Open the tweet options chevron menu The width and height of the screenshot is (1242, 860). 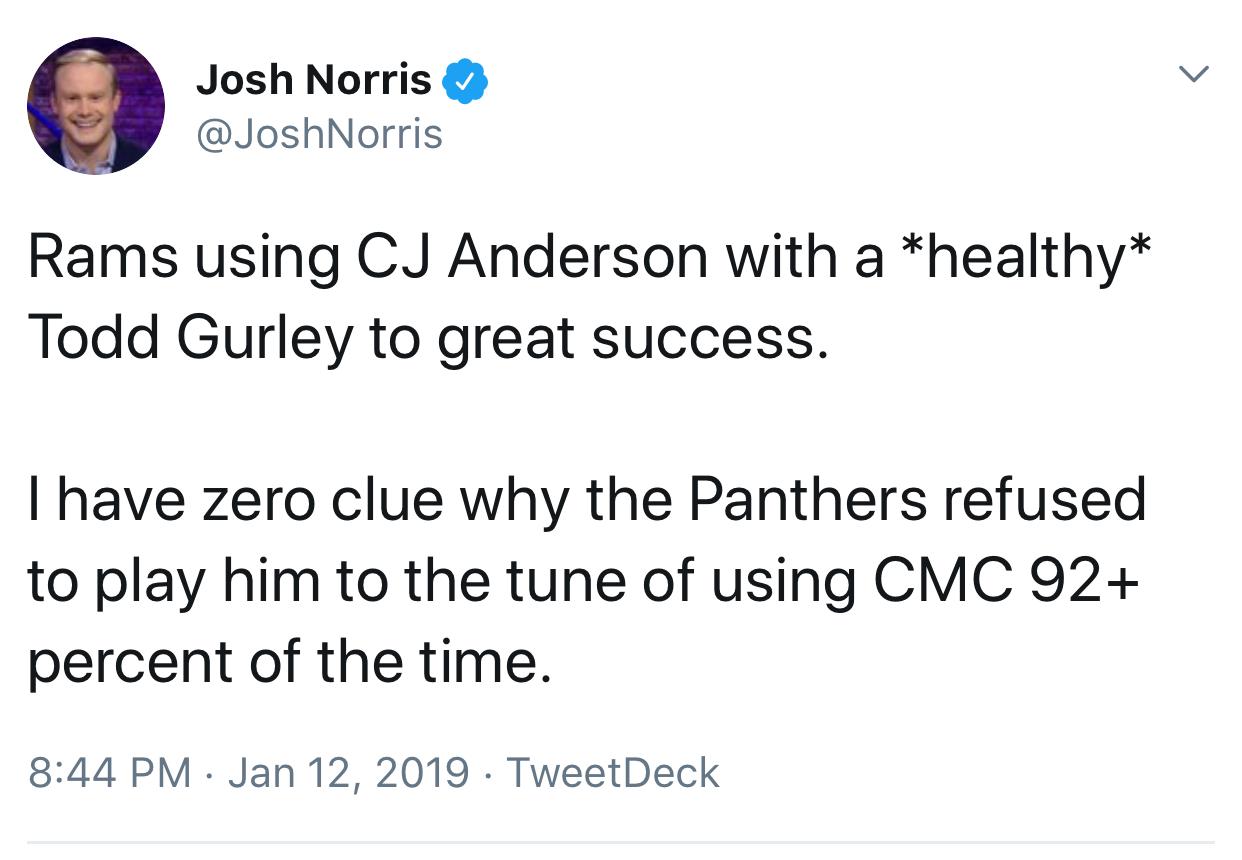click(x=1194, y=74)
